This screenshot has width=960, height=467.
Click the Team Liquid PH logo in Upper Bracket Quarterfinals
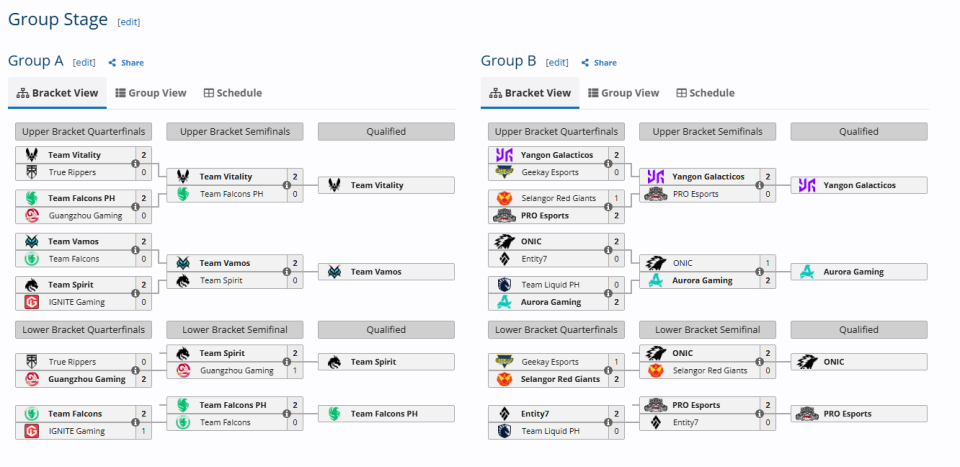504,285
